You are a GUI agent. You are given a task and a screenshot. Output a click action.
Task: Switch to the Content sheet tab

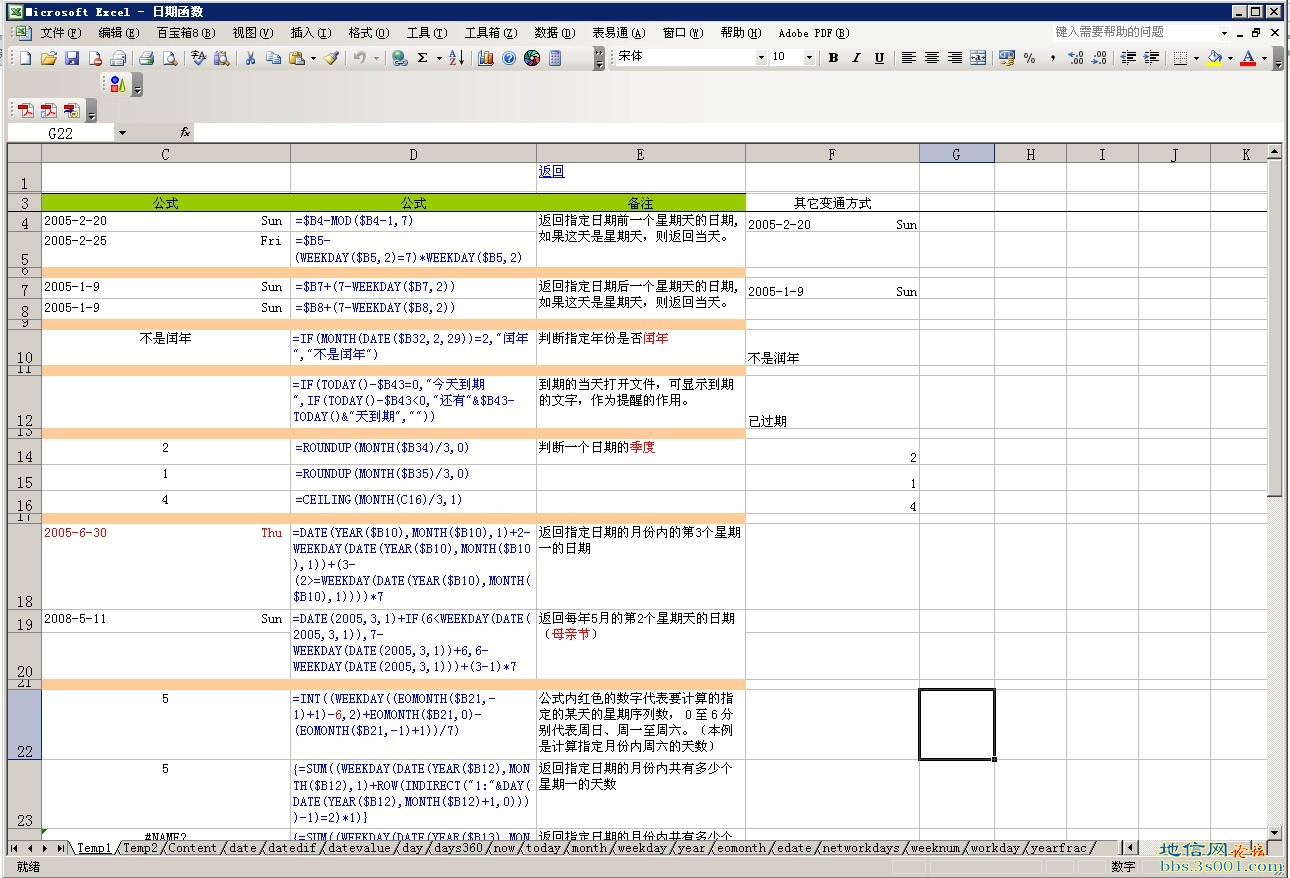point(192,848)
